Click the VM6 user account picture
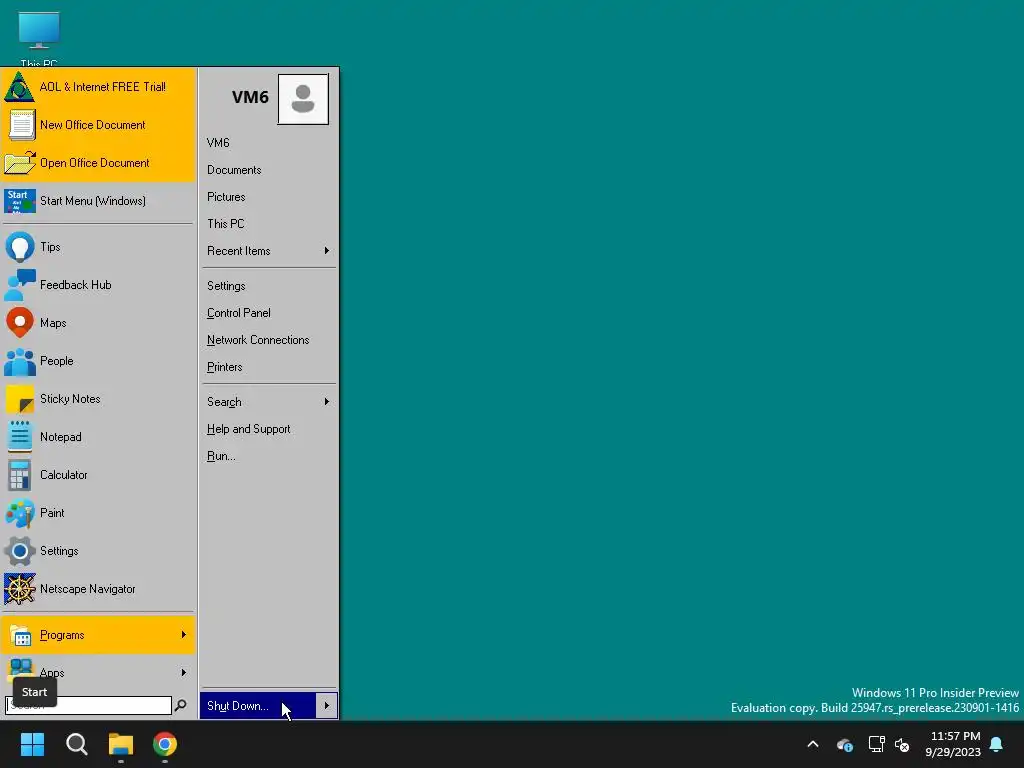1024x768 pixels. tap(303, 99)
